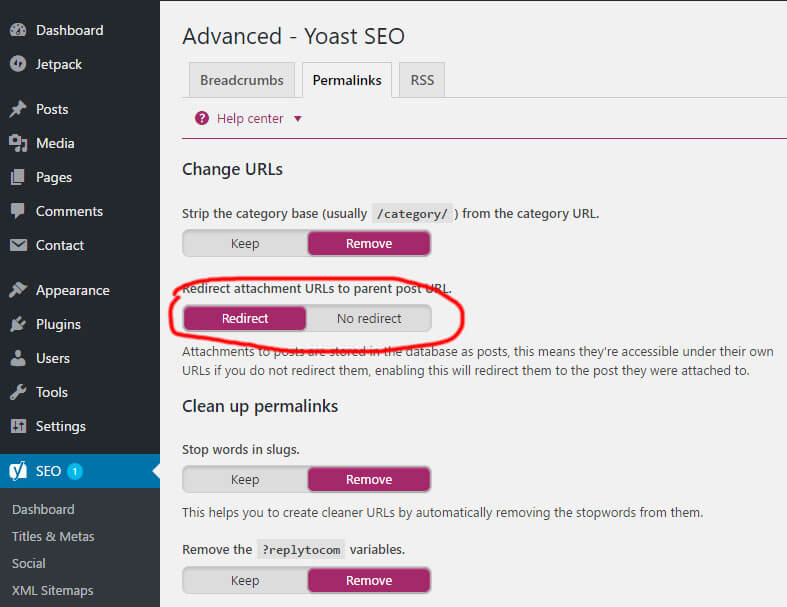Click the Users person icon
Viewport: 787px width, 607px height.
click(18, 358)
